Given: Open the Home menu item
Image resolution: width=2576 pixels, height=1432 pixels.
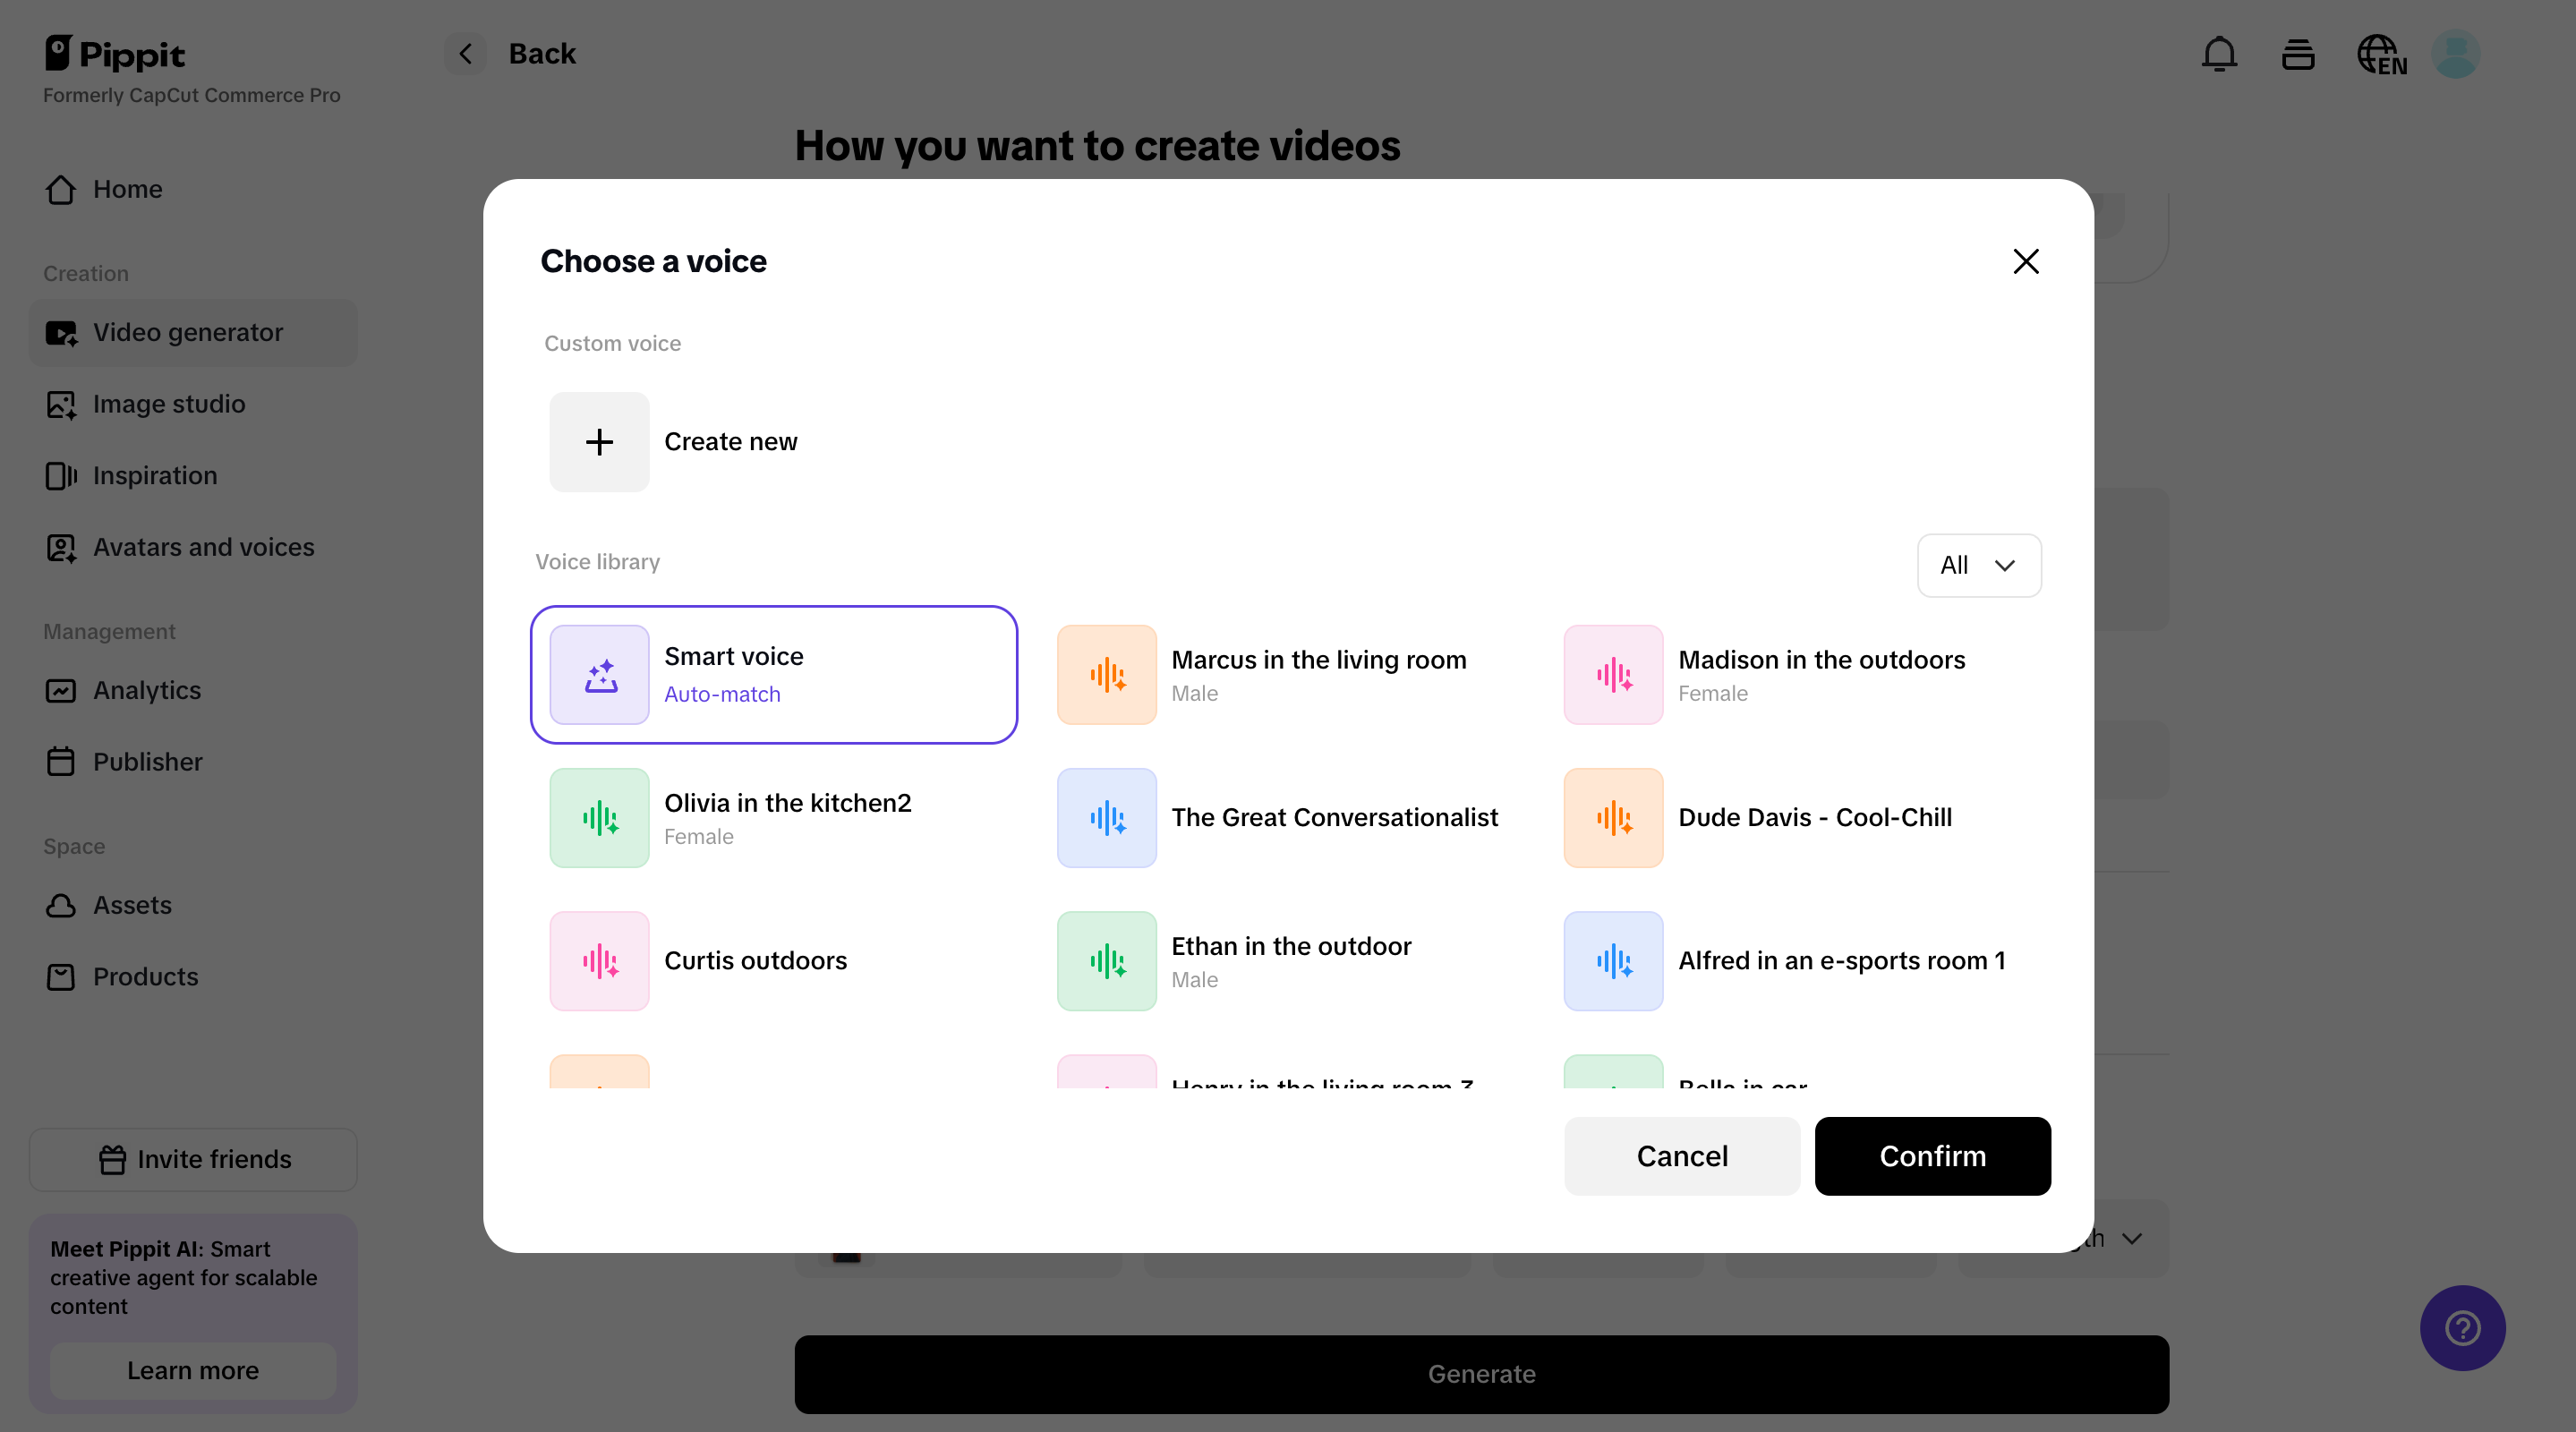Looking at the screenshot, I should click(127, 189).
